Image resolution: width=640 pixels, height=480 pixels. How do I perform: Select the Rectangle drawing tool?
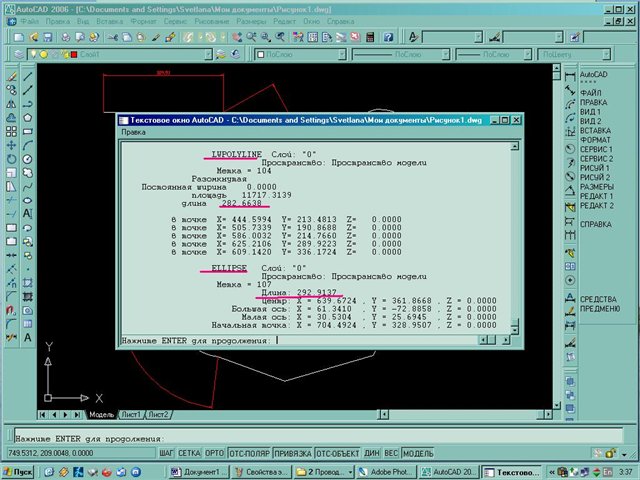point(28,130)
